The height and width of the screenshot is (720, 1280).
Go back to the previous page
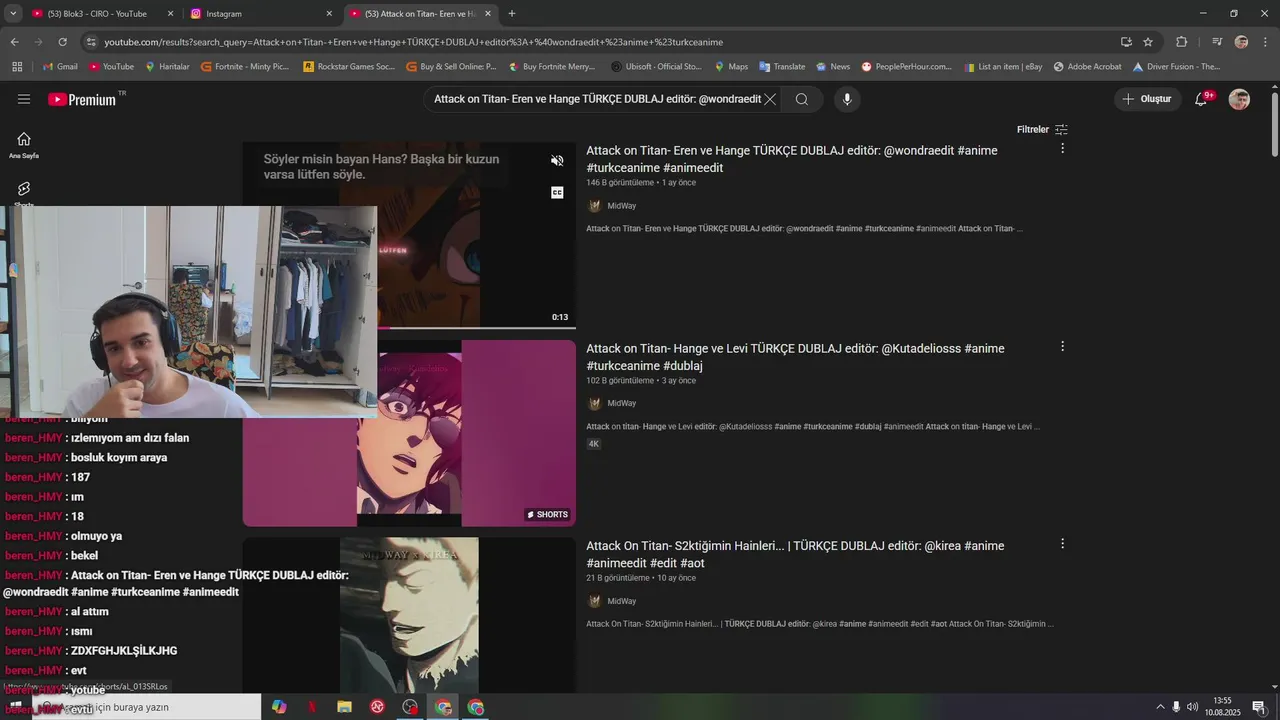click(x=14, y=42)
